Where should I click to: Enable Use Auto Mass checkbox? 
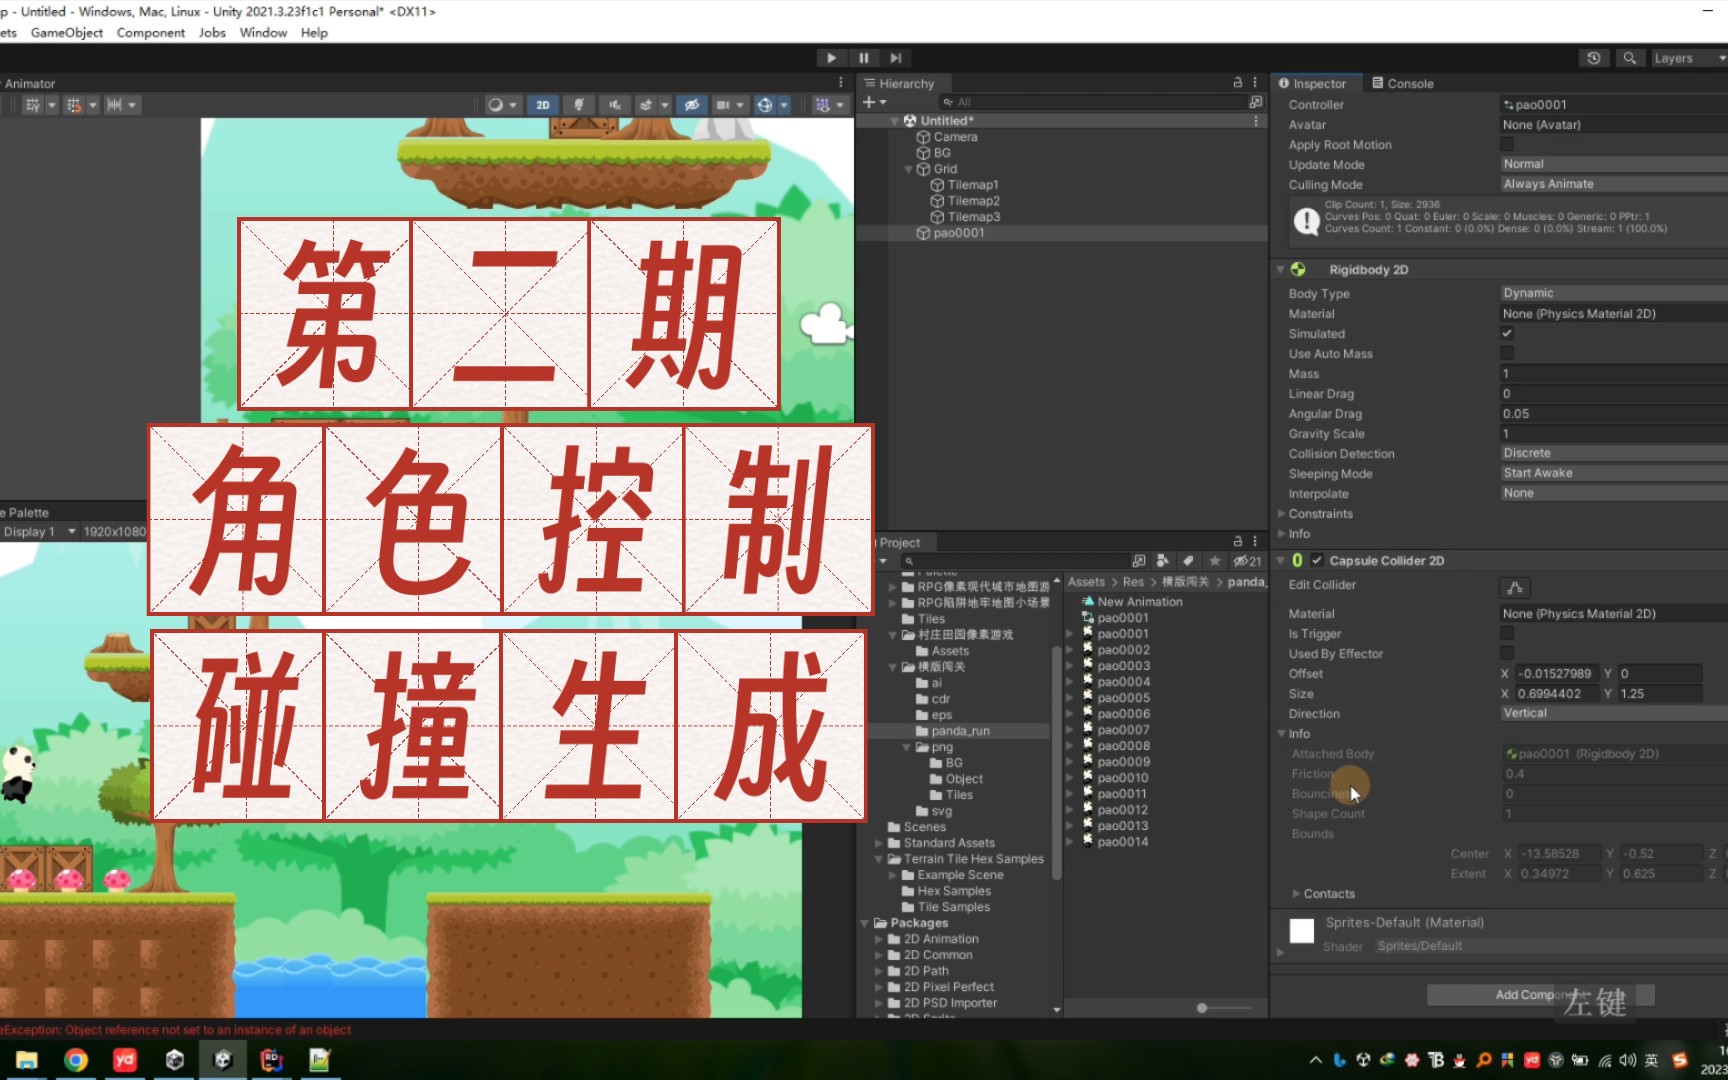[x=1507, y=353]
